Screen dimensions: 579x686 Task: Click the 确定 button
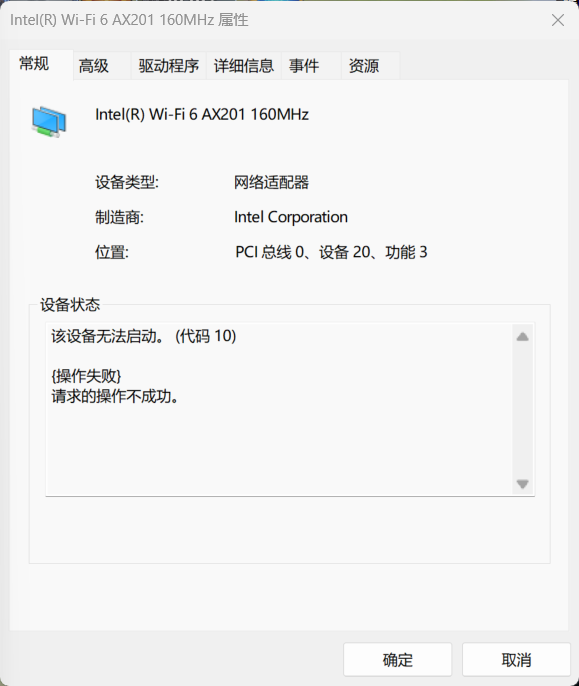pos(397,660)
